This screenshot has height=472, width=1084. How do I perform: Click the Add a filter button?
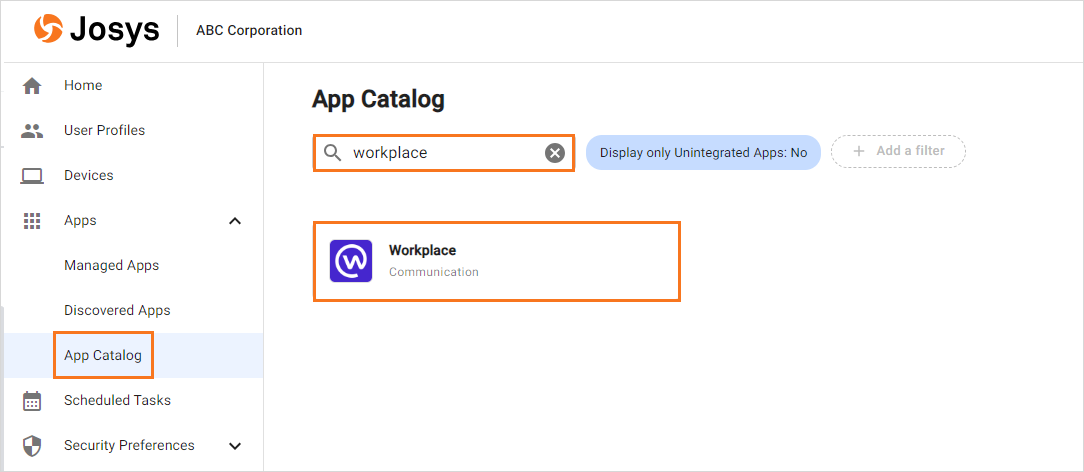(898, 151)
